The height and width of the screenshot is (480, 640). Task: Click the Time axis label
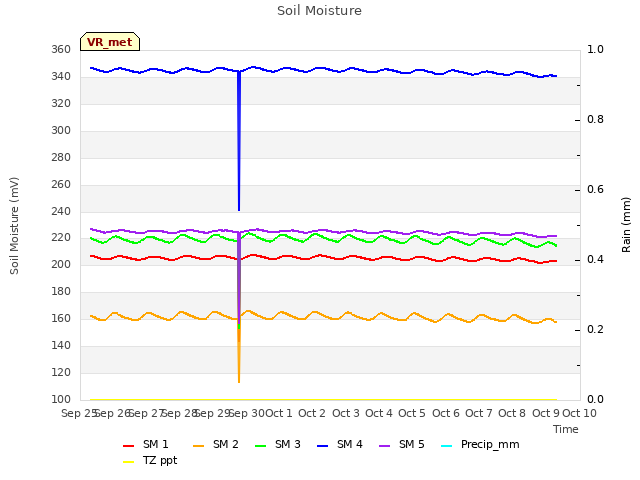pos(566,429)
